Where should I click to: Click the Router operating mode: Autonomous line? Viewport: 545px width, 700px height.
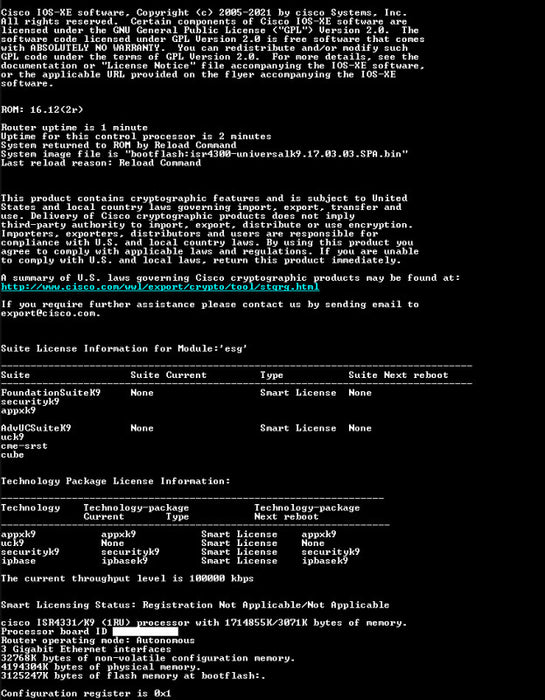[x=98, y=640]
